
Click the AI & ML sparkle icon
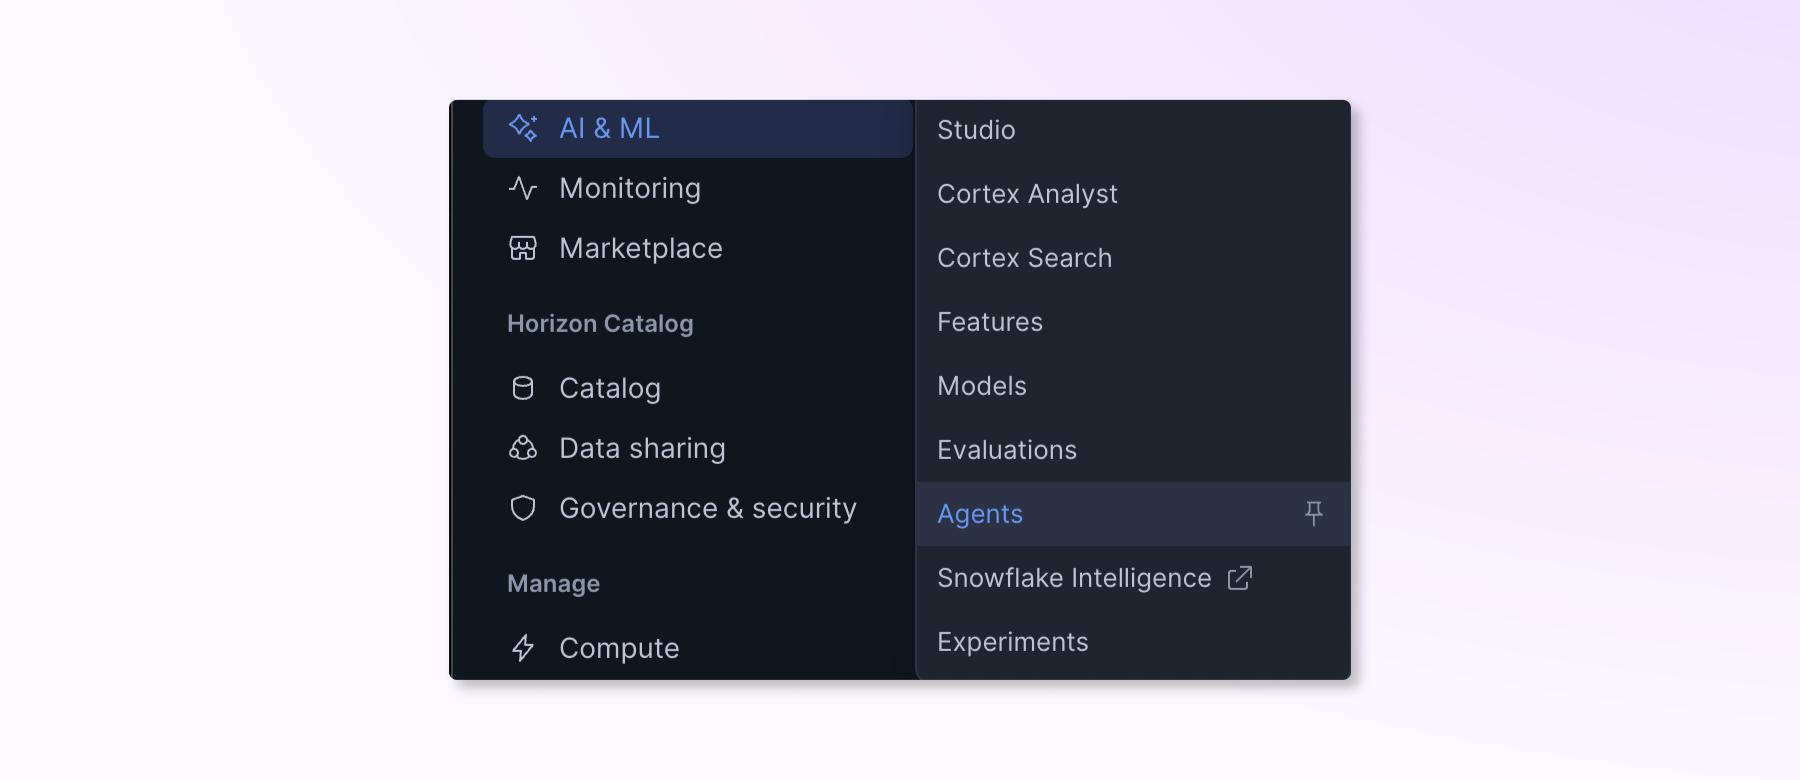(x=523, y=128)
